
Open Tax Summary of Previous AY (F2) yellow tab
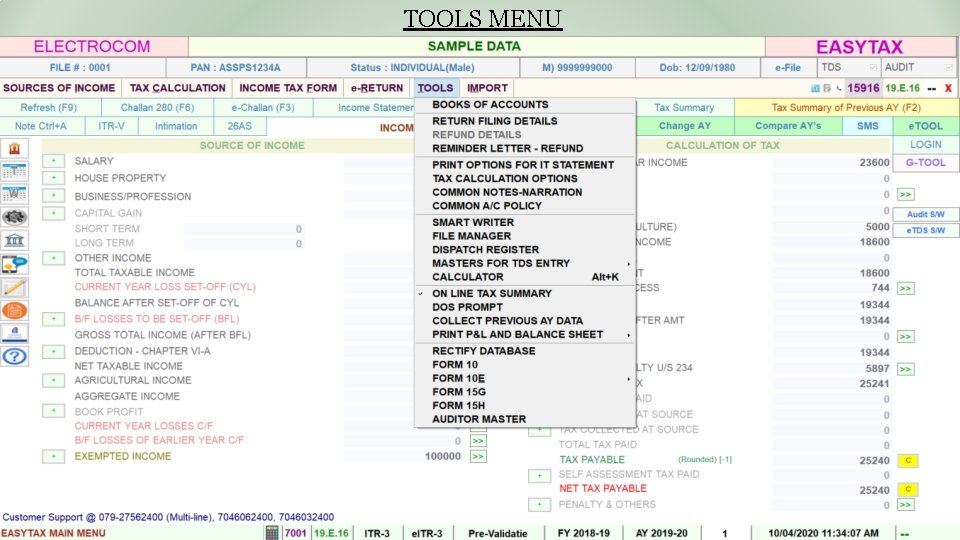[x=846, y=108]
